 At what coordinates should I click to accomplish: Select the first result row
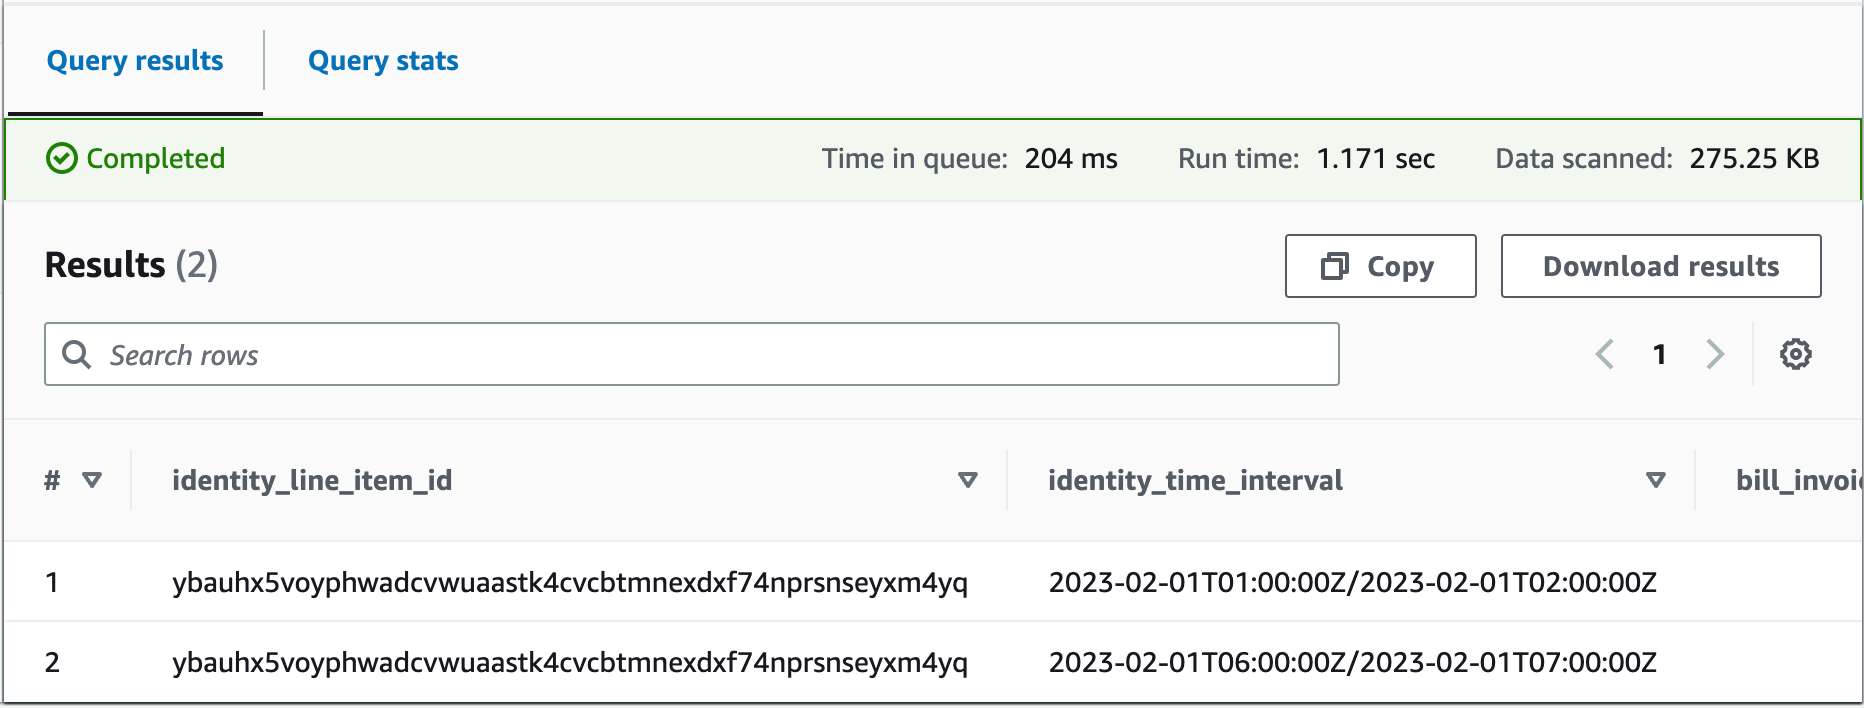570,582
